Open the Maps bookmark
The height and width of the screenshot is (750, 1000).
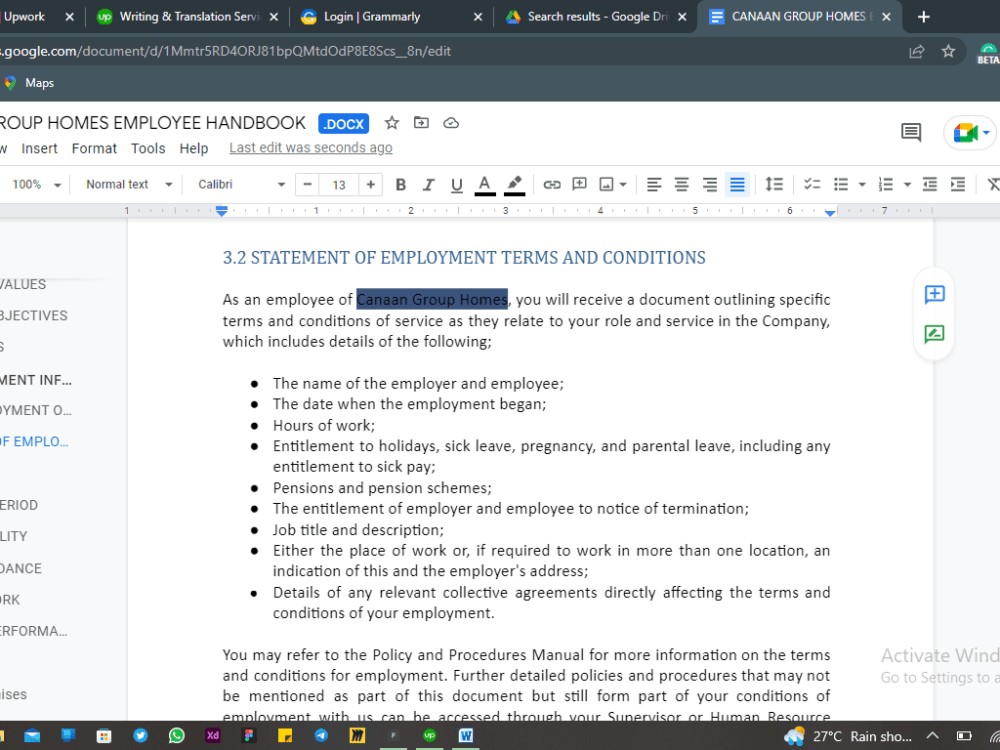[x=29, y=83]
